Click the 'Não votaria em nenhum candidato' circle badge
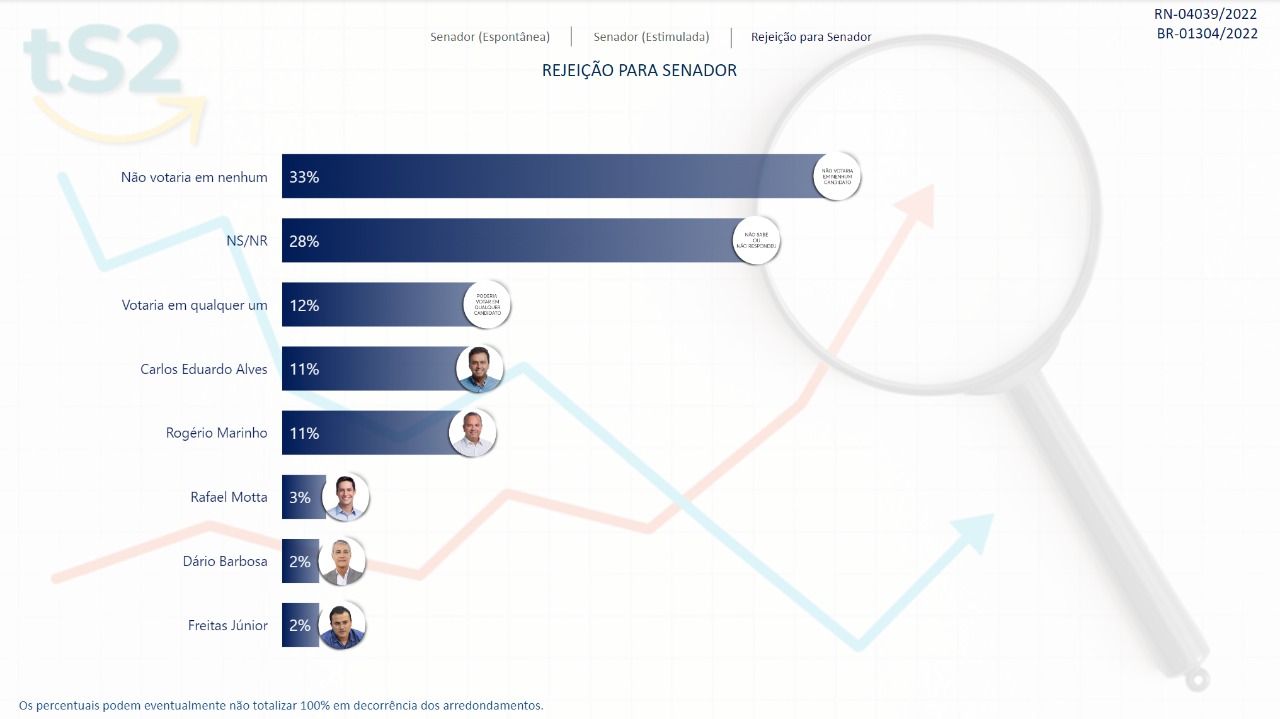 [836, 177]
